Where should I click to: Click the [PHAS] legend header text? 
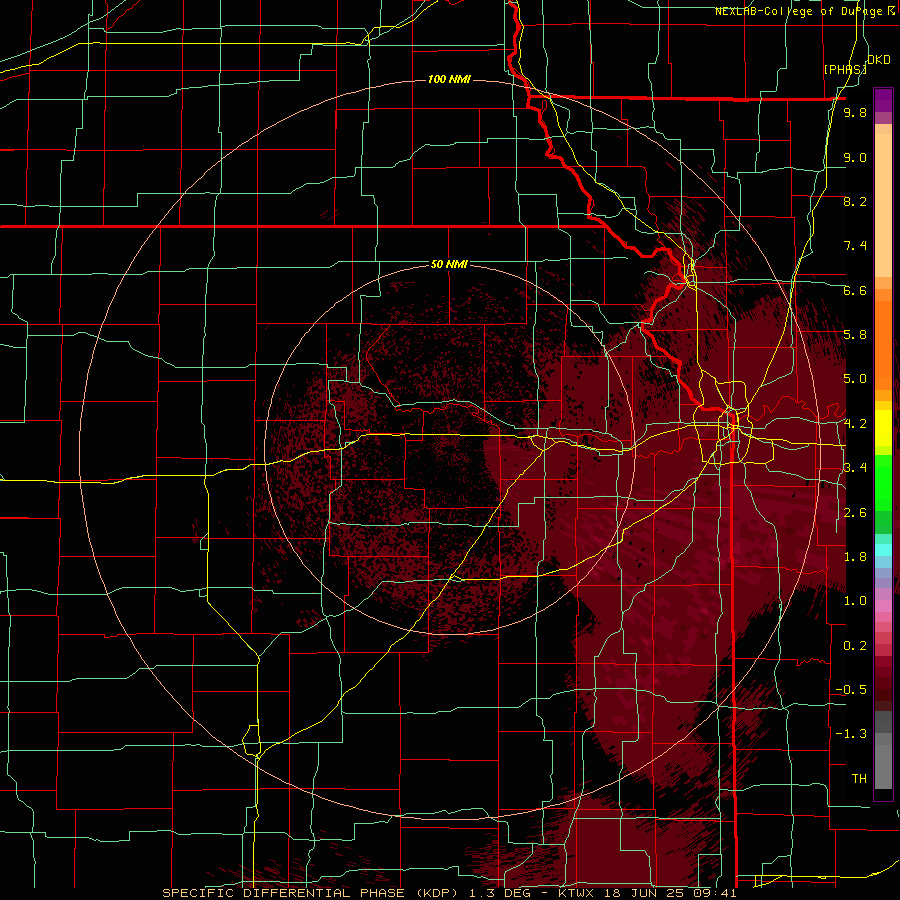coord(844,69)
